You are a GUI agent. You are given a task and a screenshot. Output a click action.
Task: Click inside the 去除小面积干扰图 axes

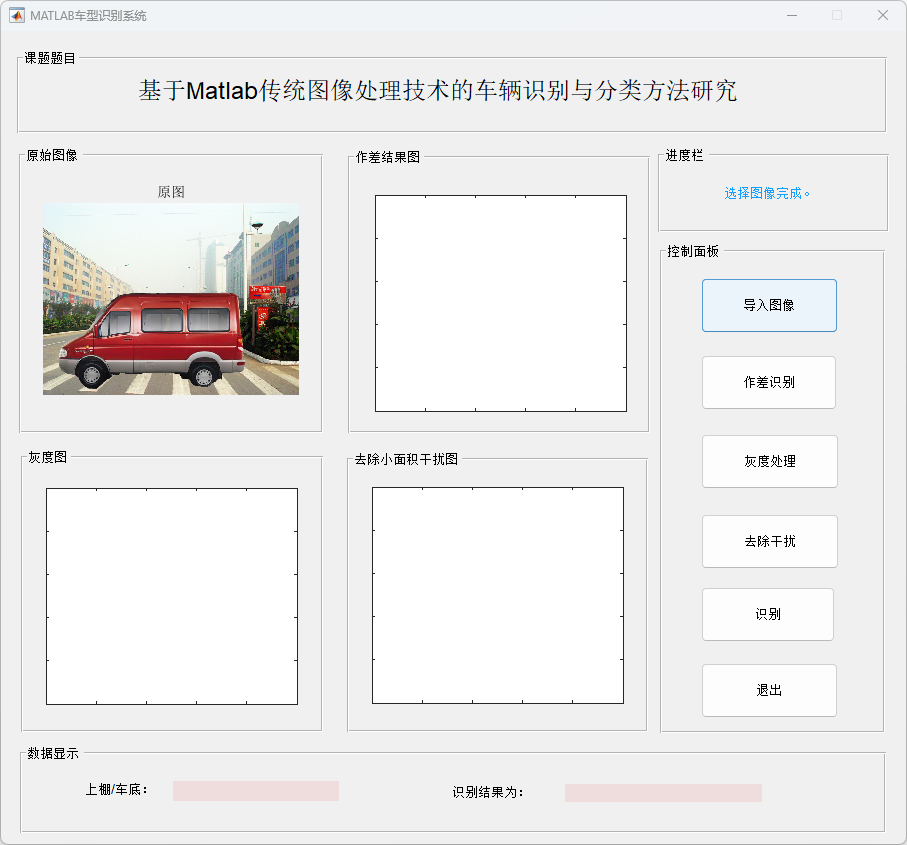point(497,595)
